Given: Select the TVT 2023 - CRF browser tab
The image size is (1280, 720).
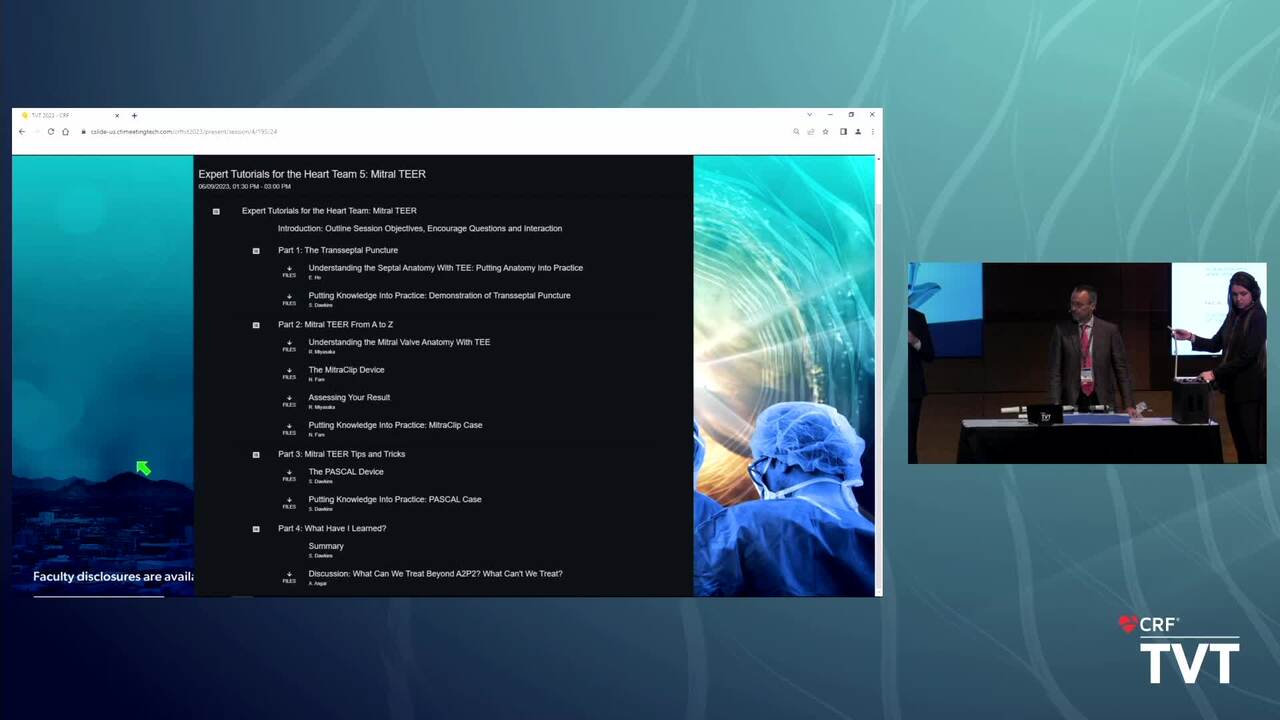Looking at the screenshot, I should pos(68,115).
